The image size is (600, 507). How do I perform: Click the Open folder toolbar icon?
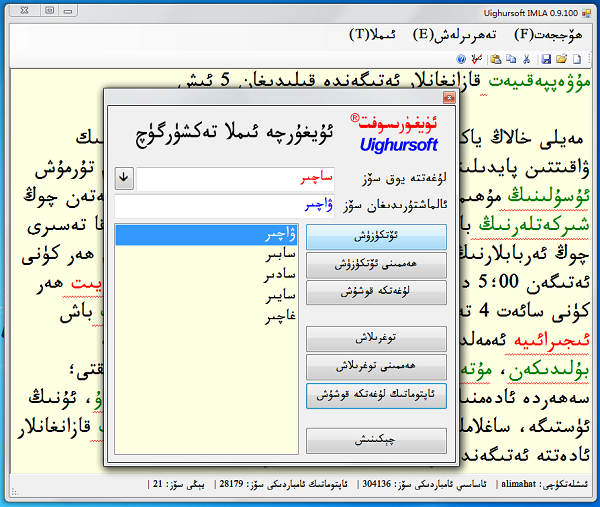[x=561, y=59]
